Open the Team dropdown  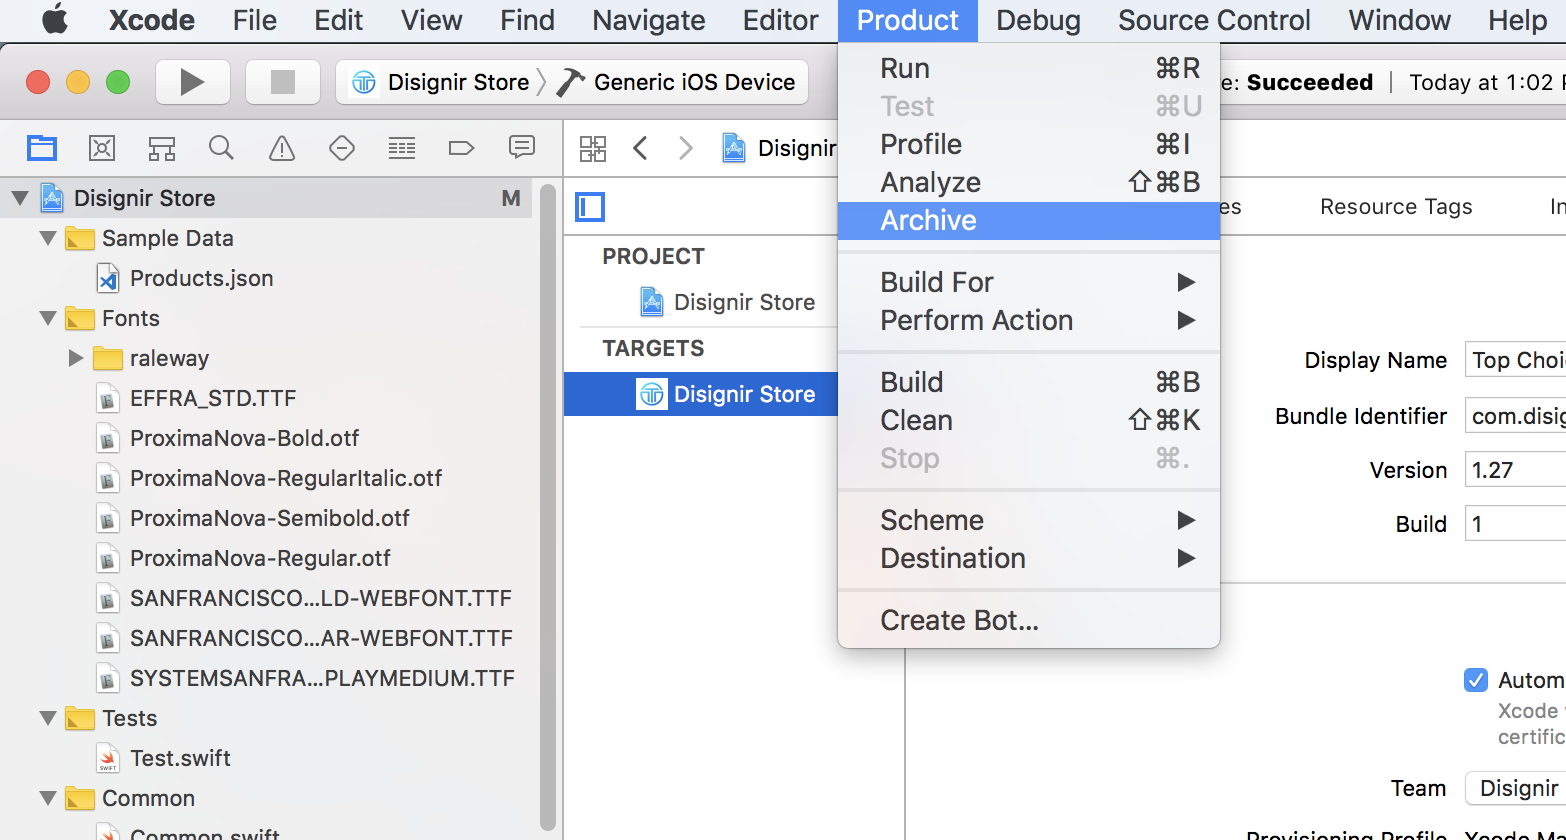tap(1515, 788)
